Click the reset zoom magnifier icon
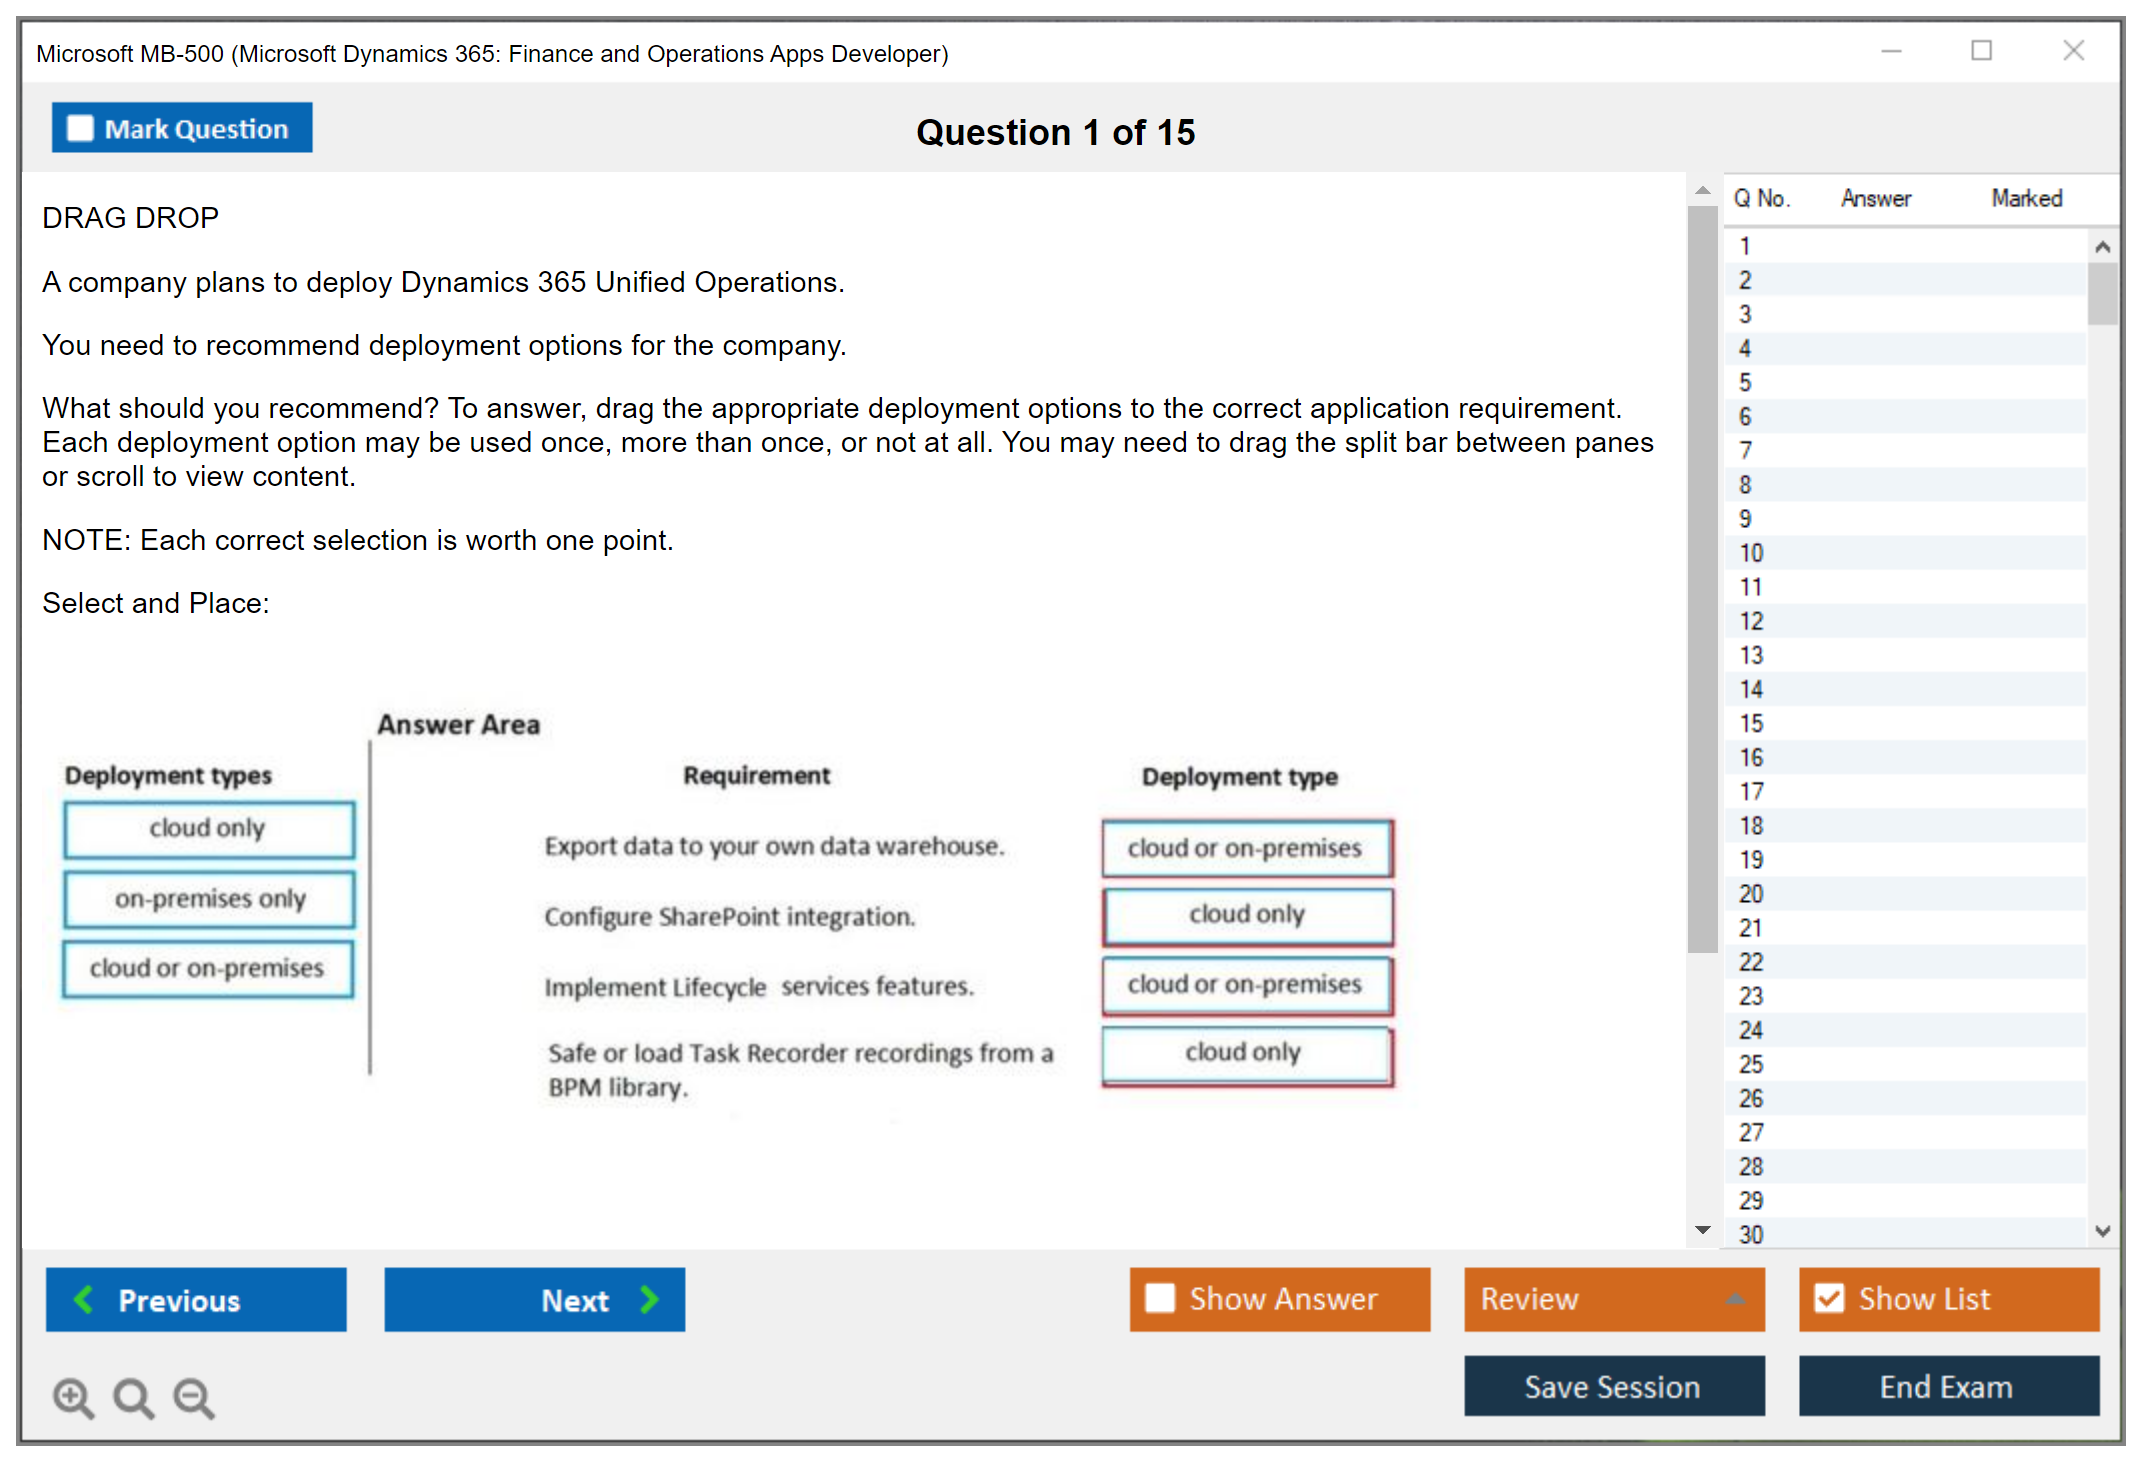Screen dimensions: 2150x1470 [133, 1397]
